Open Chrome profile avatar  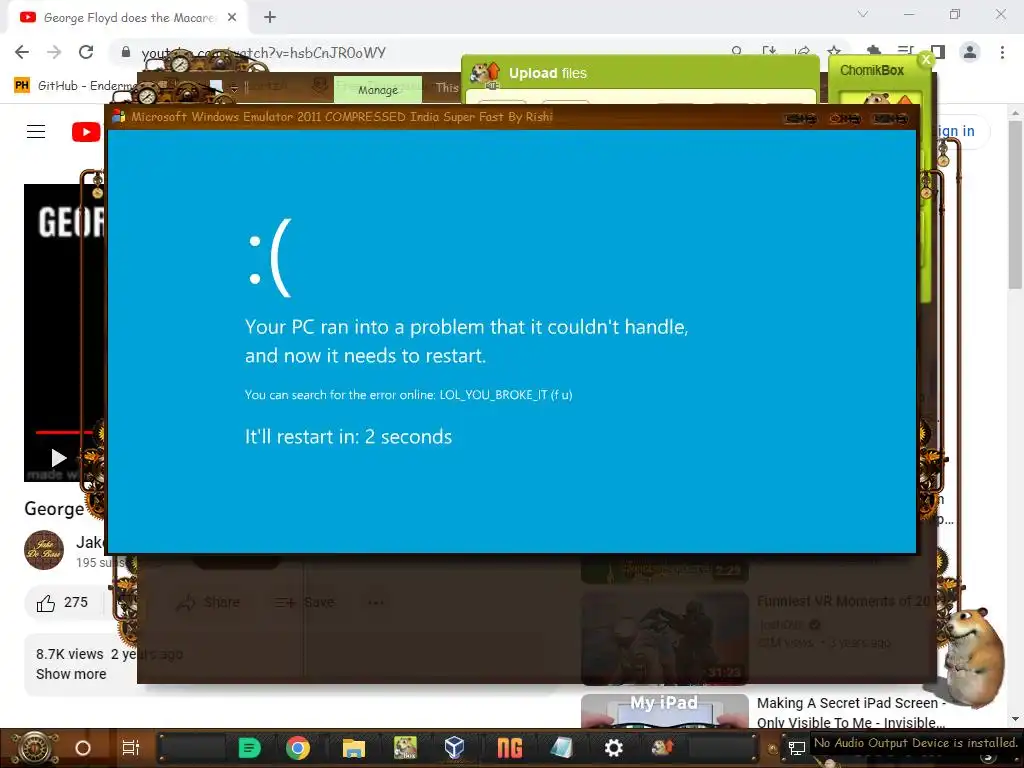(x=970, y=52)
